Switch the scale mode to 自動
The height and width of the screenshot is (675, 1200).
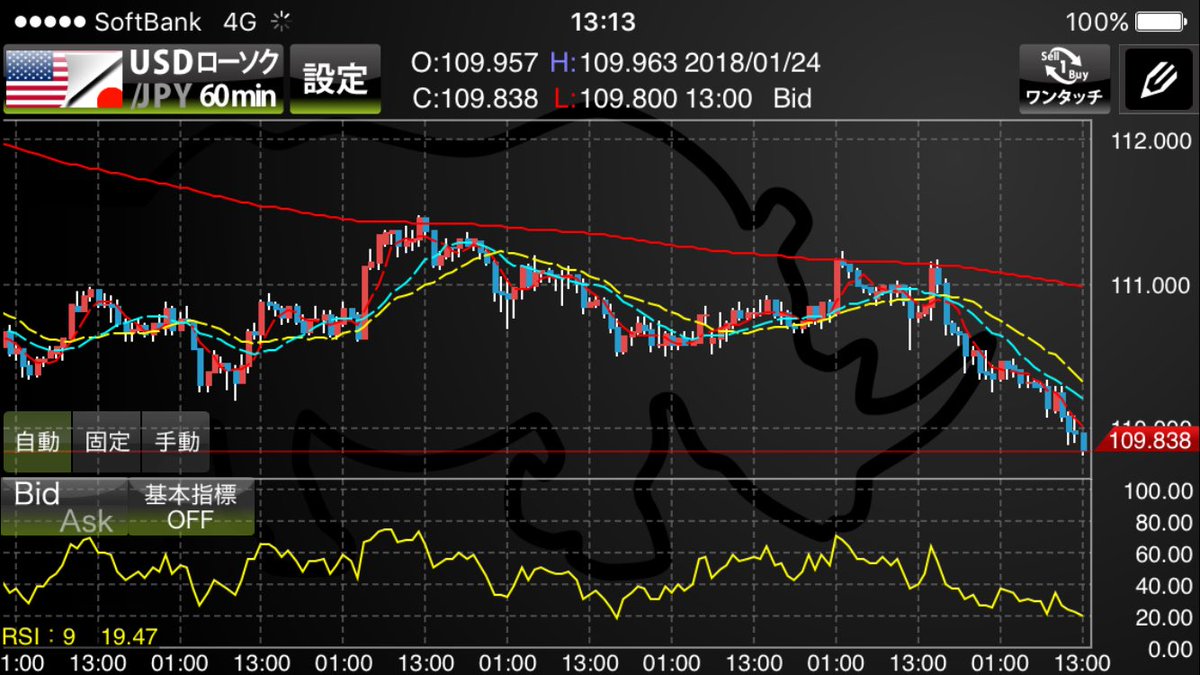click(37, 441)
